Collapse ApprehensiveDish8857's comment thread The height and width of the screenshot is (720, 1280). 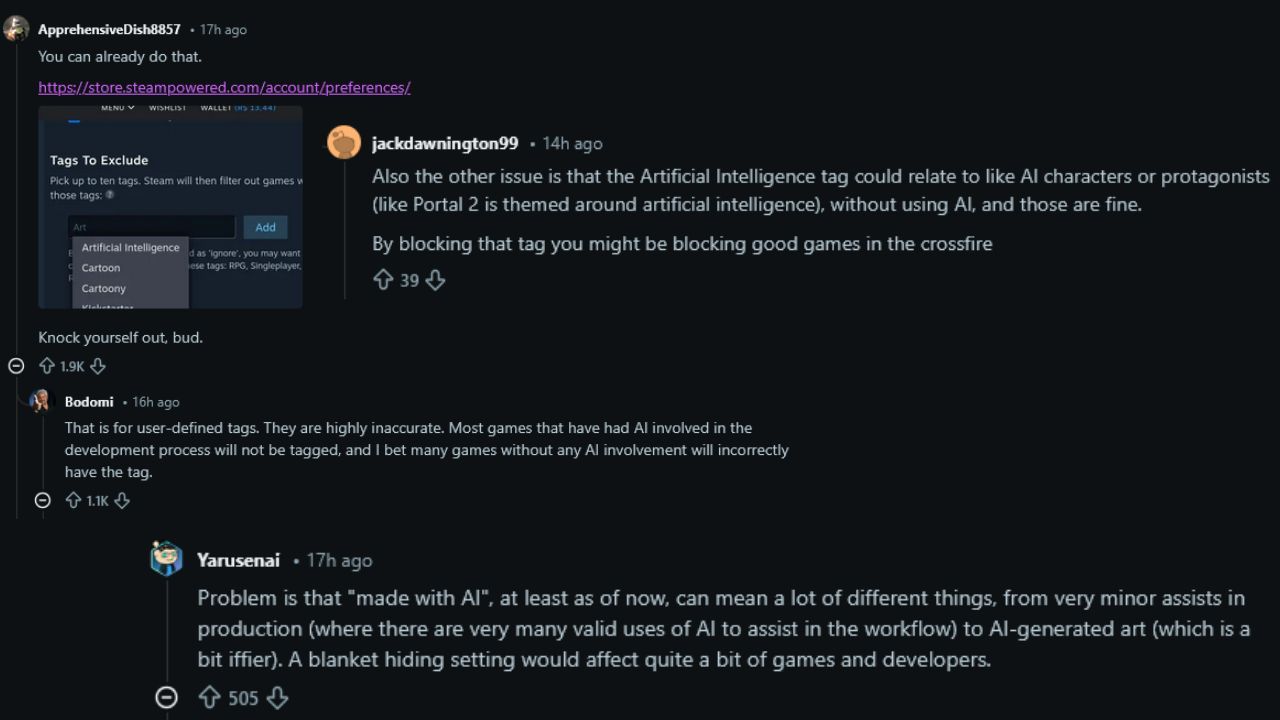point(16,366)
